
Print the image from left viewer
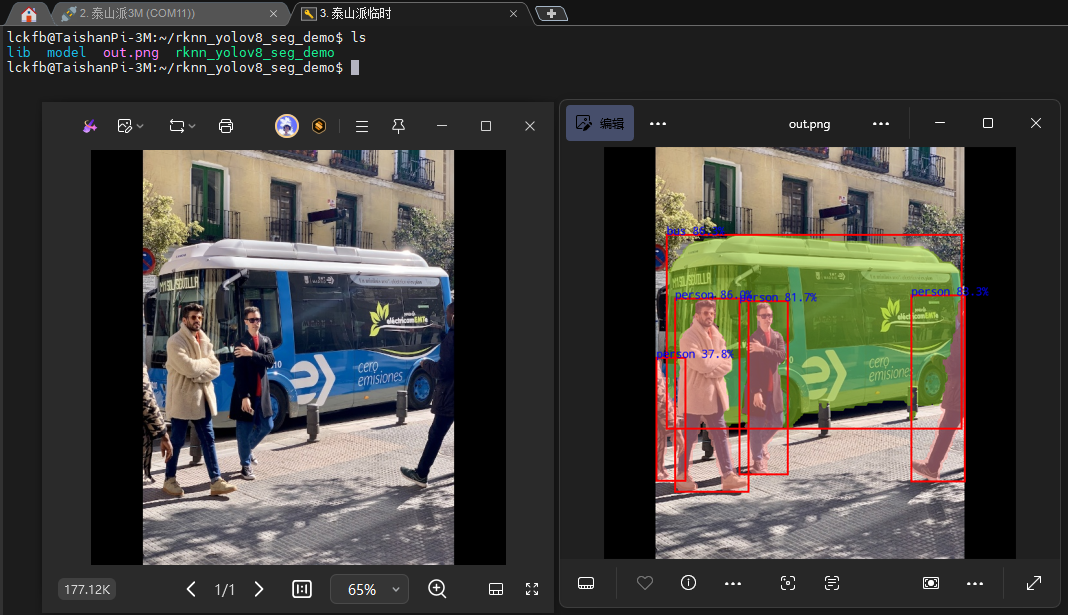pyautogui.click(x=226, y=126)
